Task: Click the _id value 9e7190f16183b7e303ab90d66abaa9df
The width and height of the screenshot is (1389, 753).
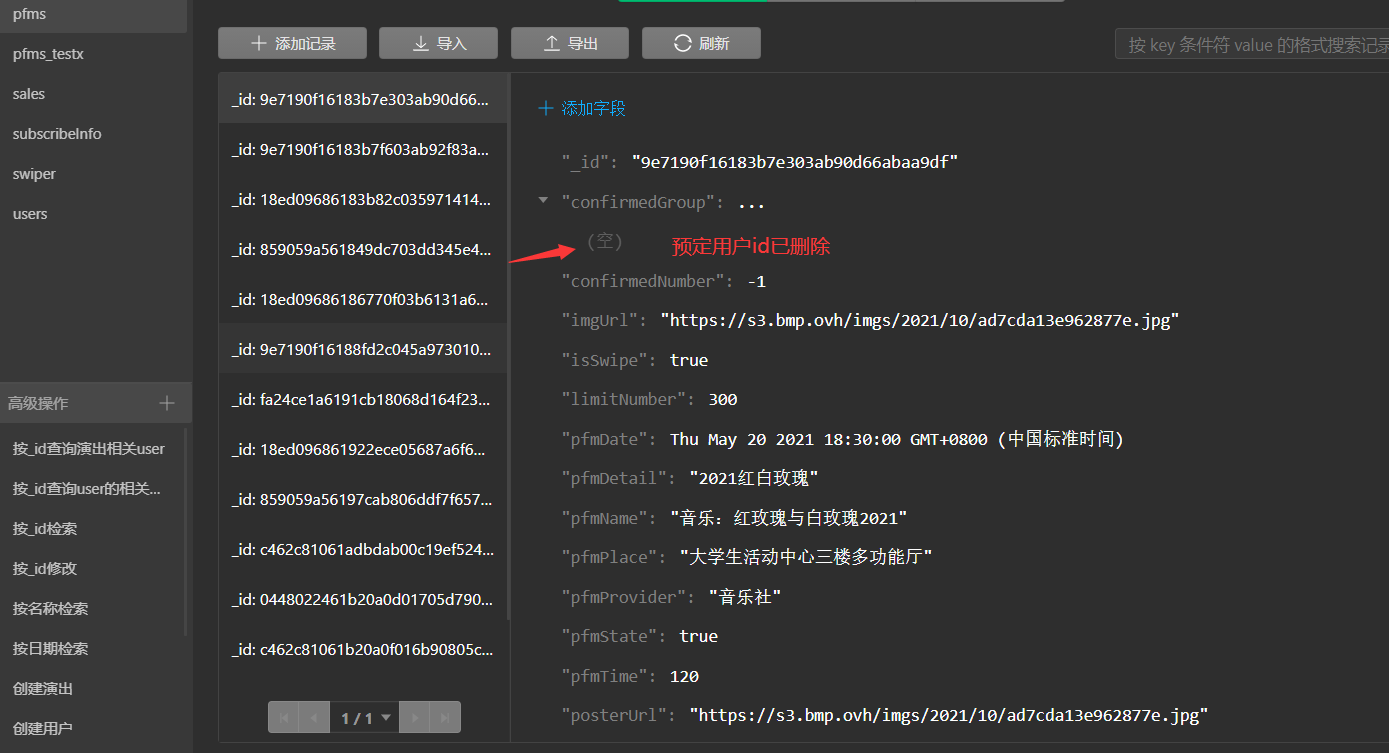Action: [x=795, y=162]
